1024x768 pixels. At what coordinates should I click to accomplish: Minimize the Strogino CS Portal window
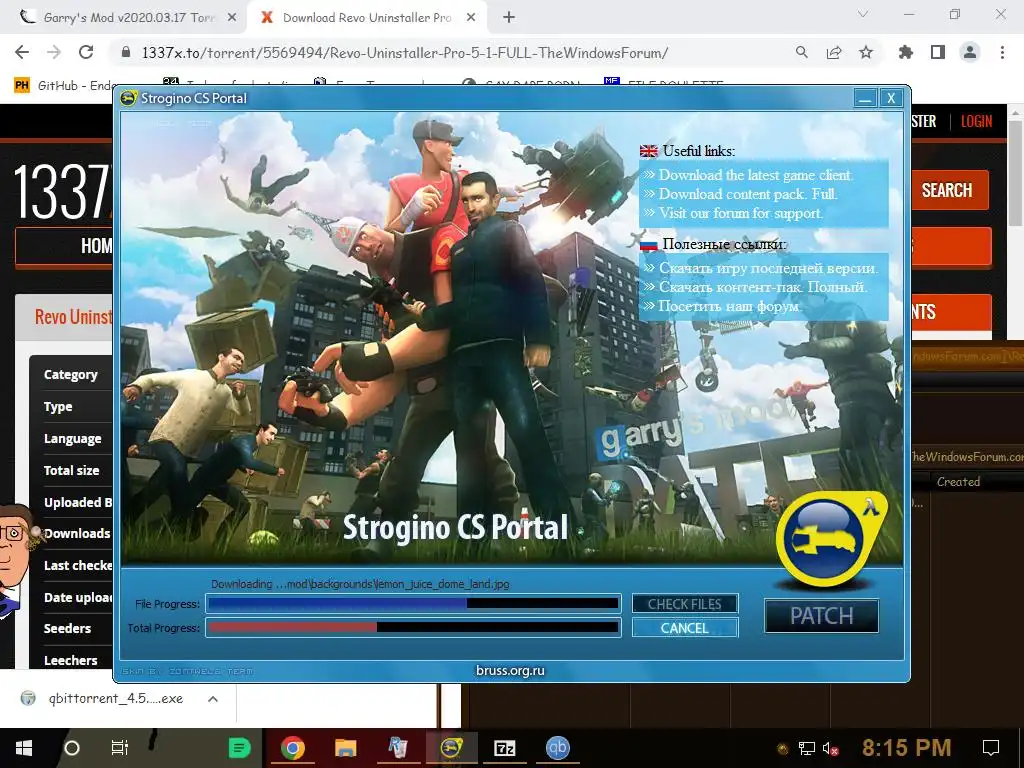[x=865, y=99]
